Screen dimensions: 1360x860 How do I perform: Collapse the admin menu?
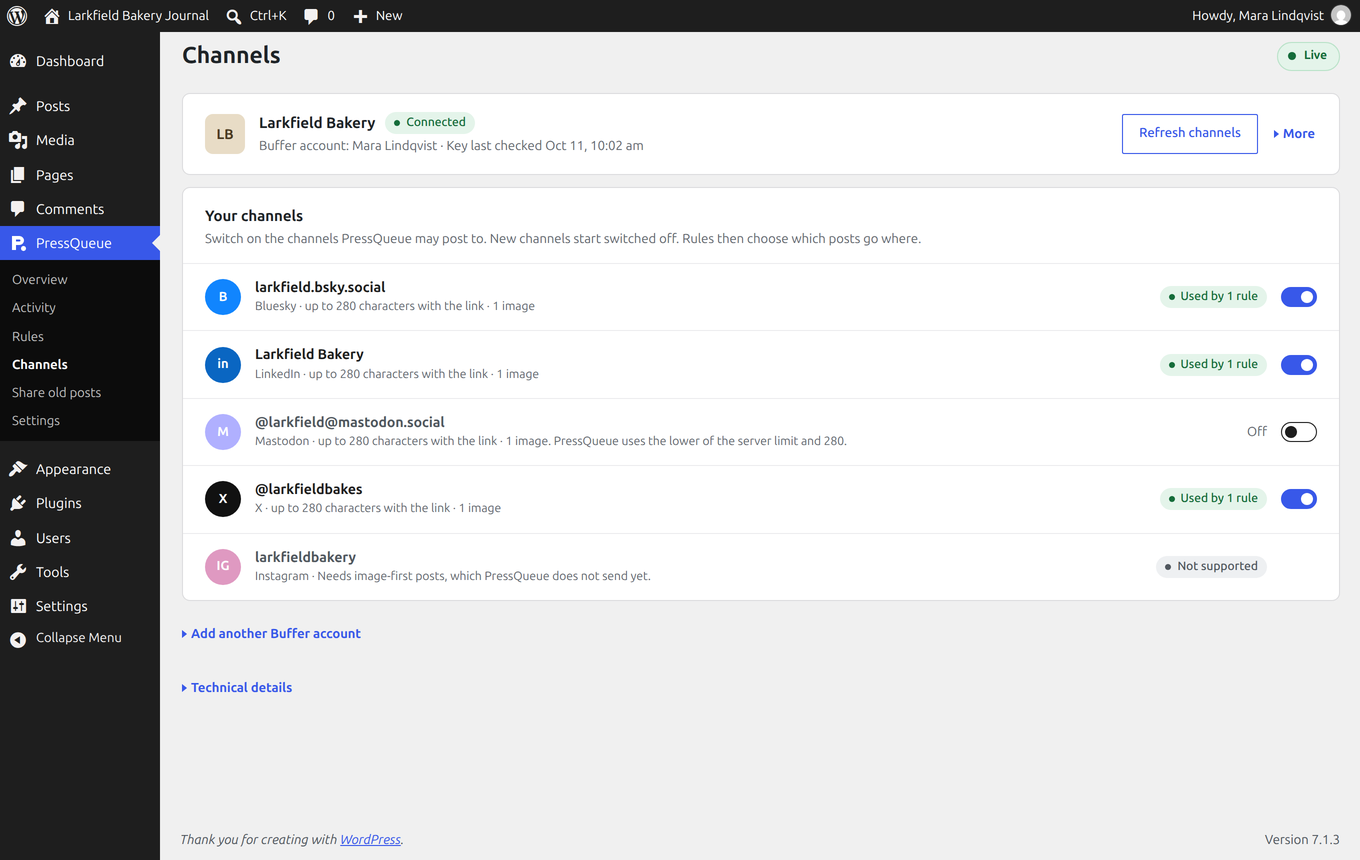coord(80,638)
